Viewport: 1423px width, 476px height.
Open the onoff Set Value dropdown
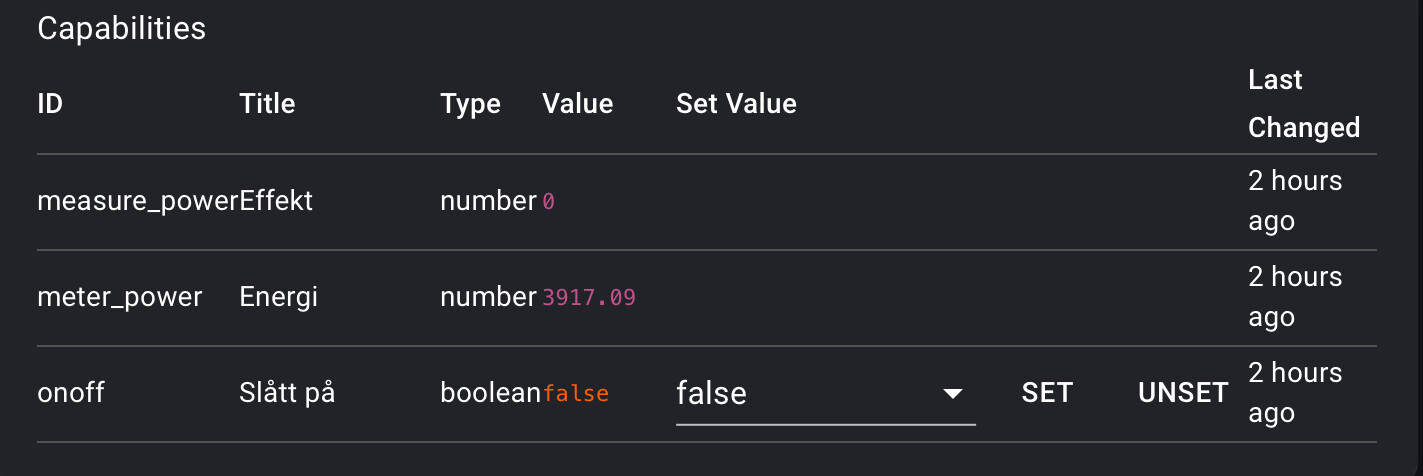coord(825,393)
